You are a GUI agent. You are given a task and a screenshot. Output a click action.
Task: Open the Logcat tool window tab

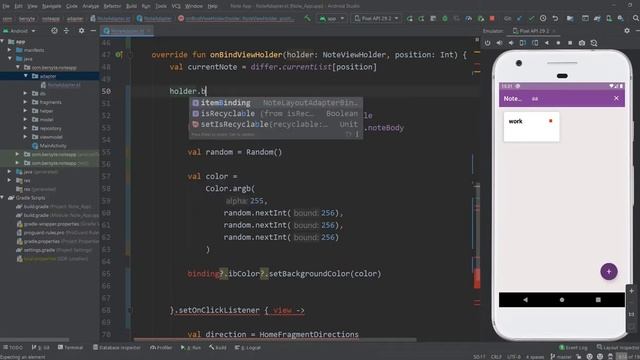click(248, 347)
